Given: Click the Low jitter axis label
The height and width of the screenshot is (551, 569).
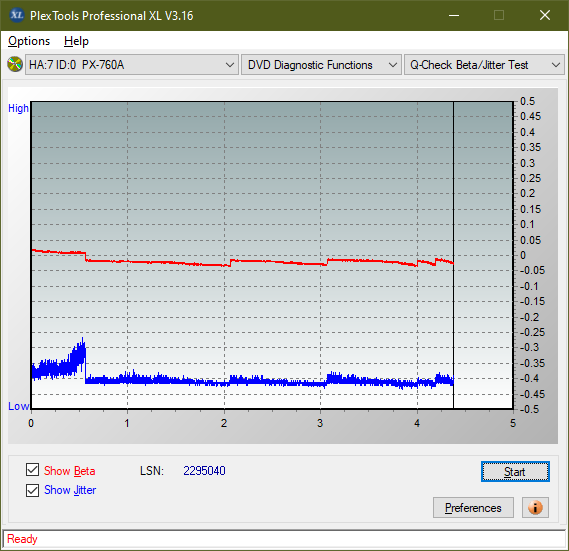Looking at the screenshot, I should pyautogui.click(x=18, y=406).
